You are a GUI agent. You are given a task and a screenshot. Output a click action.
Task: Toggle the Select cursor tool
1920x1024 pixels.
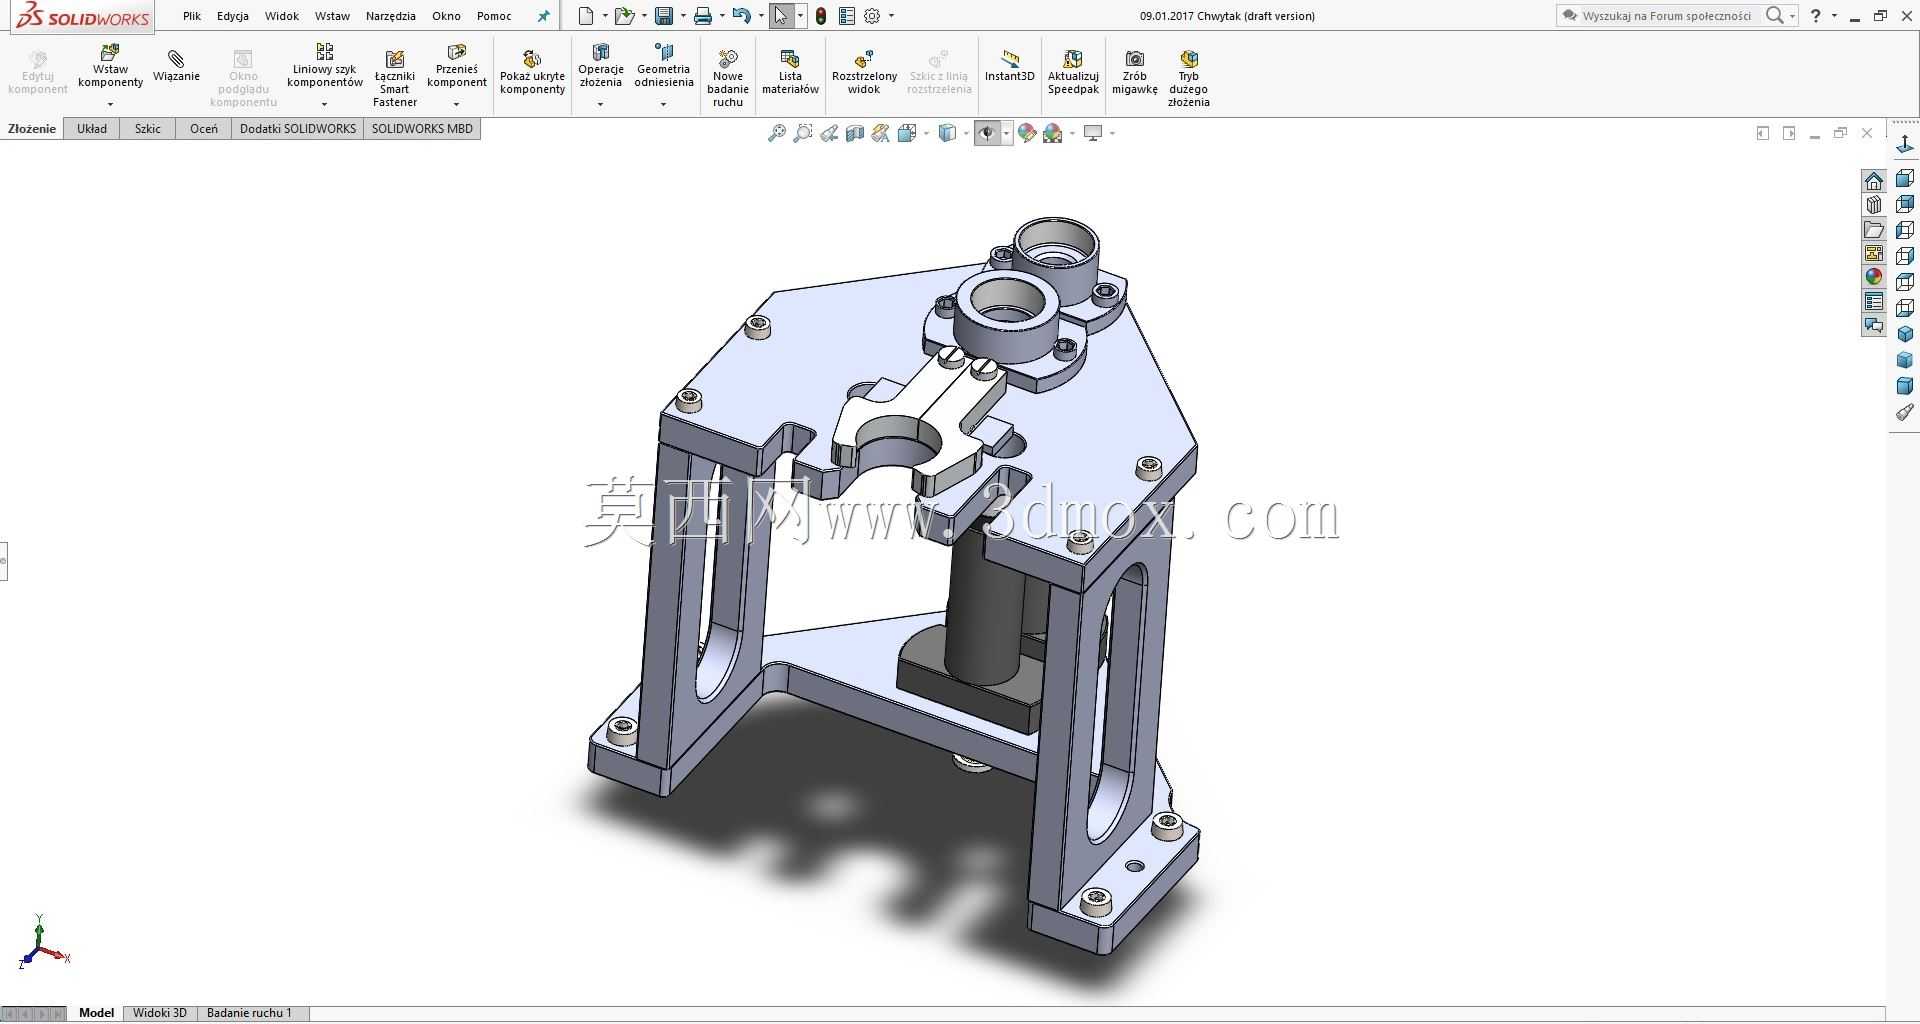[781, 16]
